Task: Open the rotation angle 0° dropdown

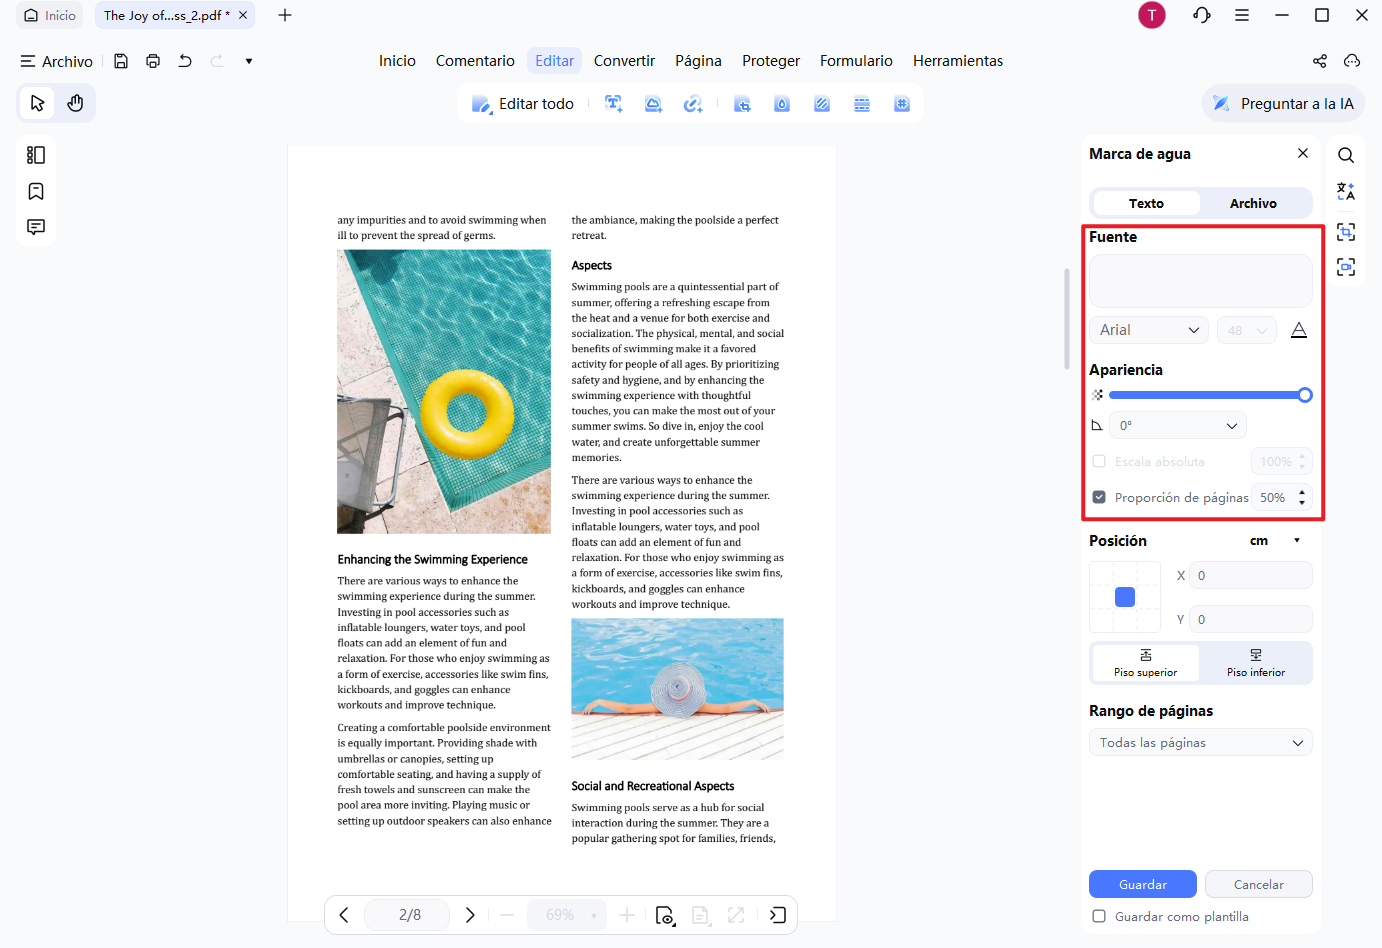Action: pyautogui.click(x=1178, y=425)
